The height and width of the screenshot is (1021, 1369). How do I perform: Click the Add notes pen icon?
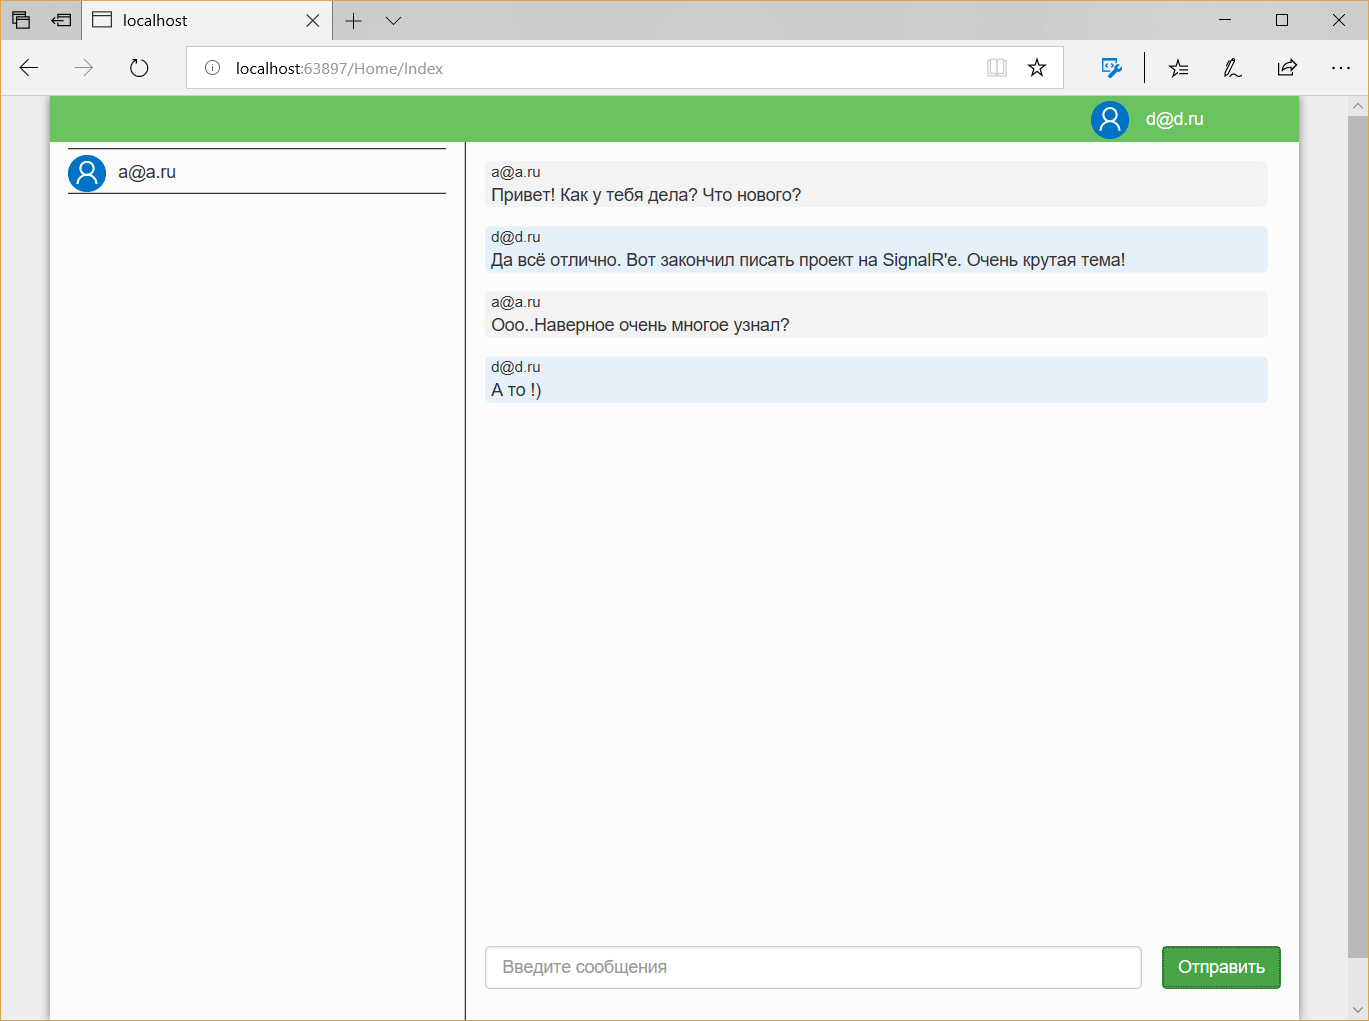pyautogui.click(x=1233, y=68)
